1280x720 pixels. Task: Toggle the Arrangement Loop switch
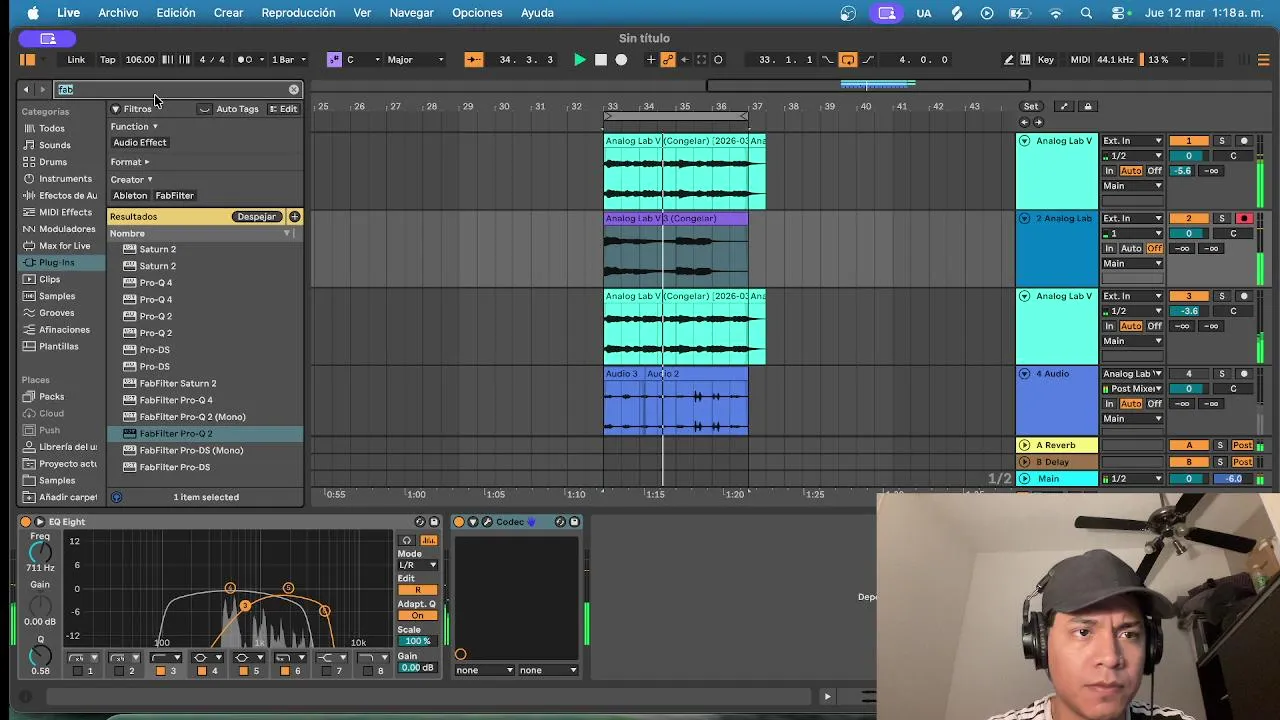[x=848, y=60]
